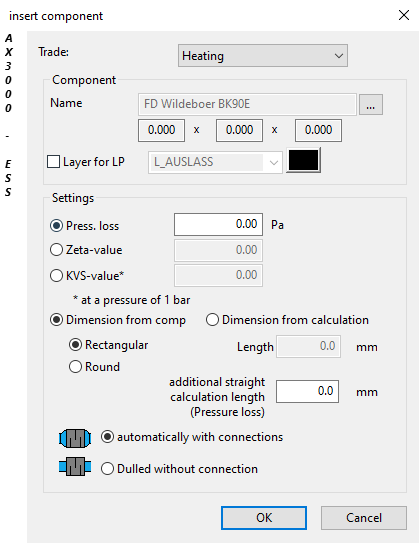
Task: Open the Trade dropdown showing Heating
Action: click(263, 56)
